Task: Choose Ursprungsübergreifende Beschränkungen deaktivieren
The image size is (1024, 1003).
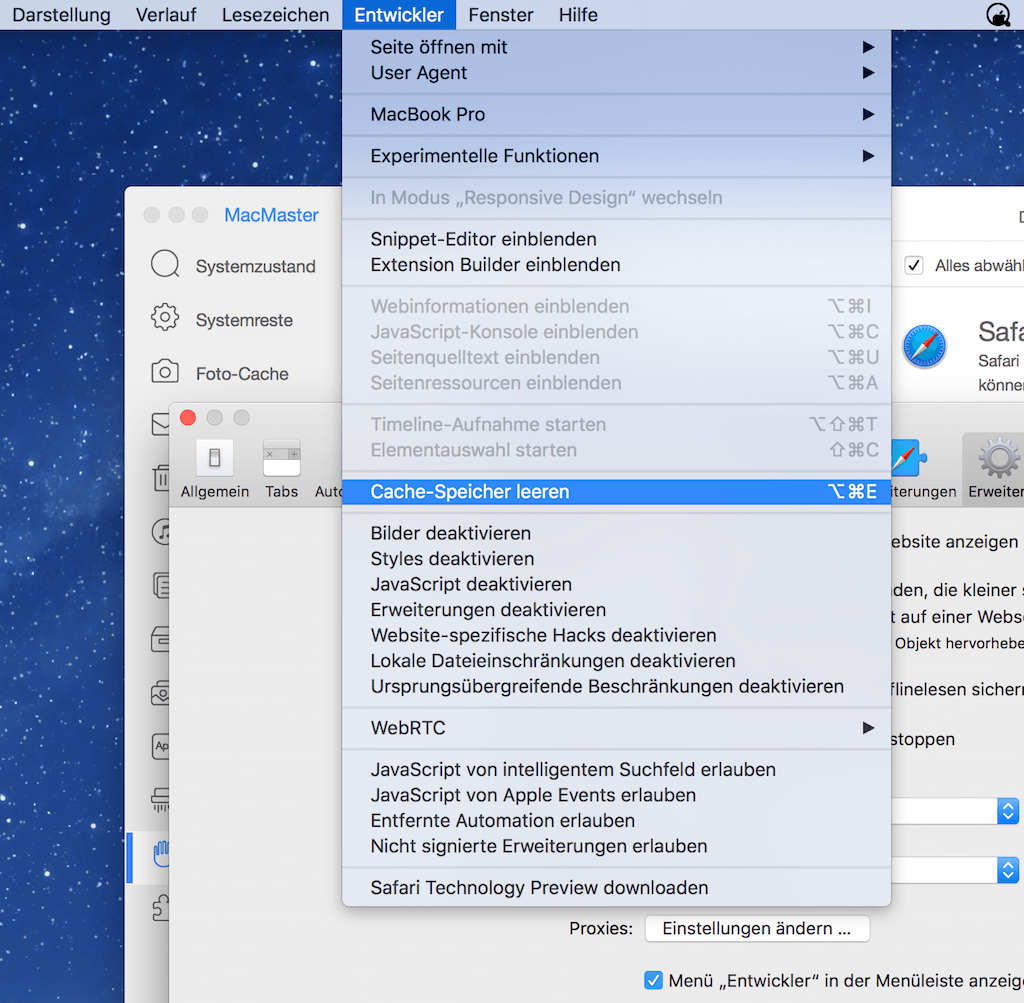Action: (616, 686)
